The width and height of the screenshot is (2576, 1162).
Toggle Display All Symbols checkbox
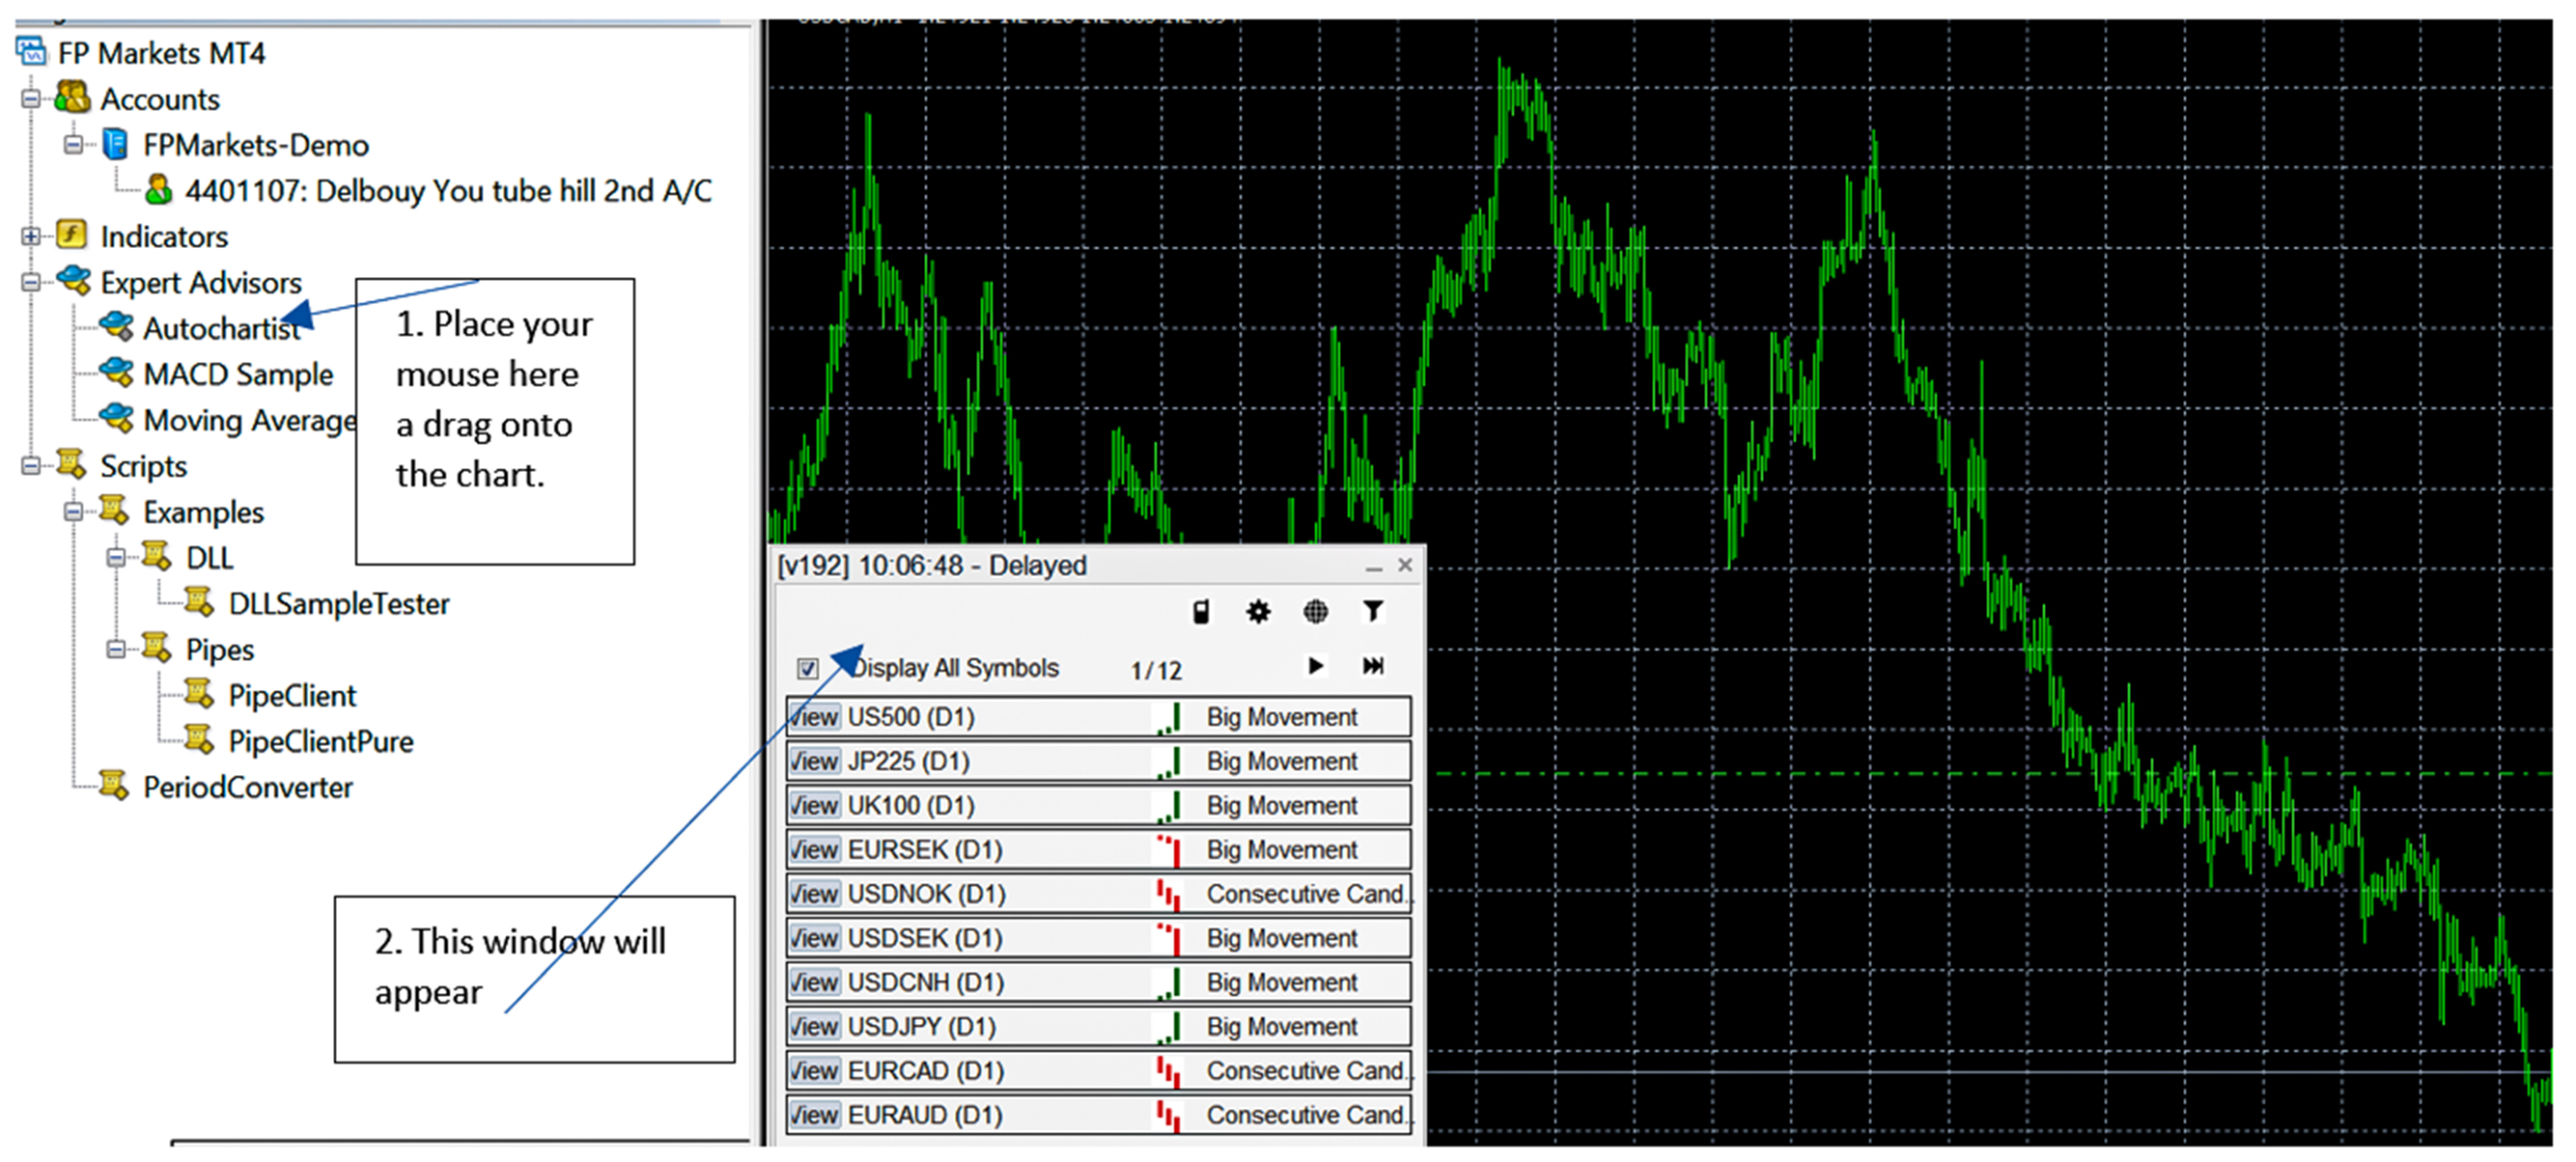(808, 668)
